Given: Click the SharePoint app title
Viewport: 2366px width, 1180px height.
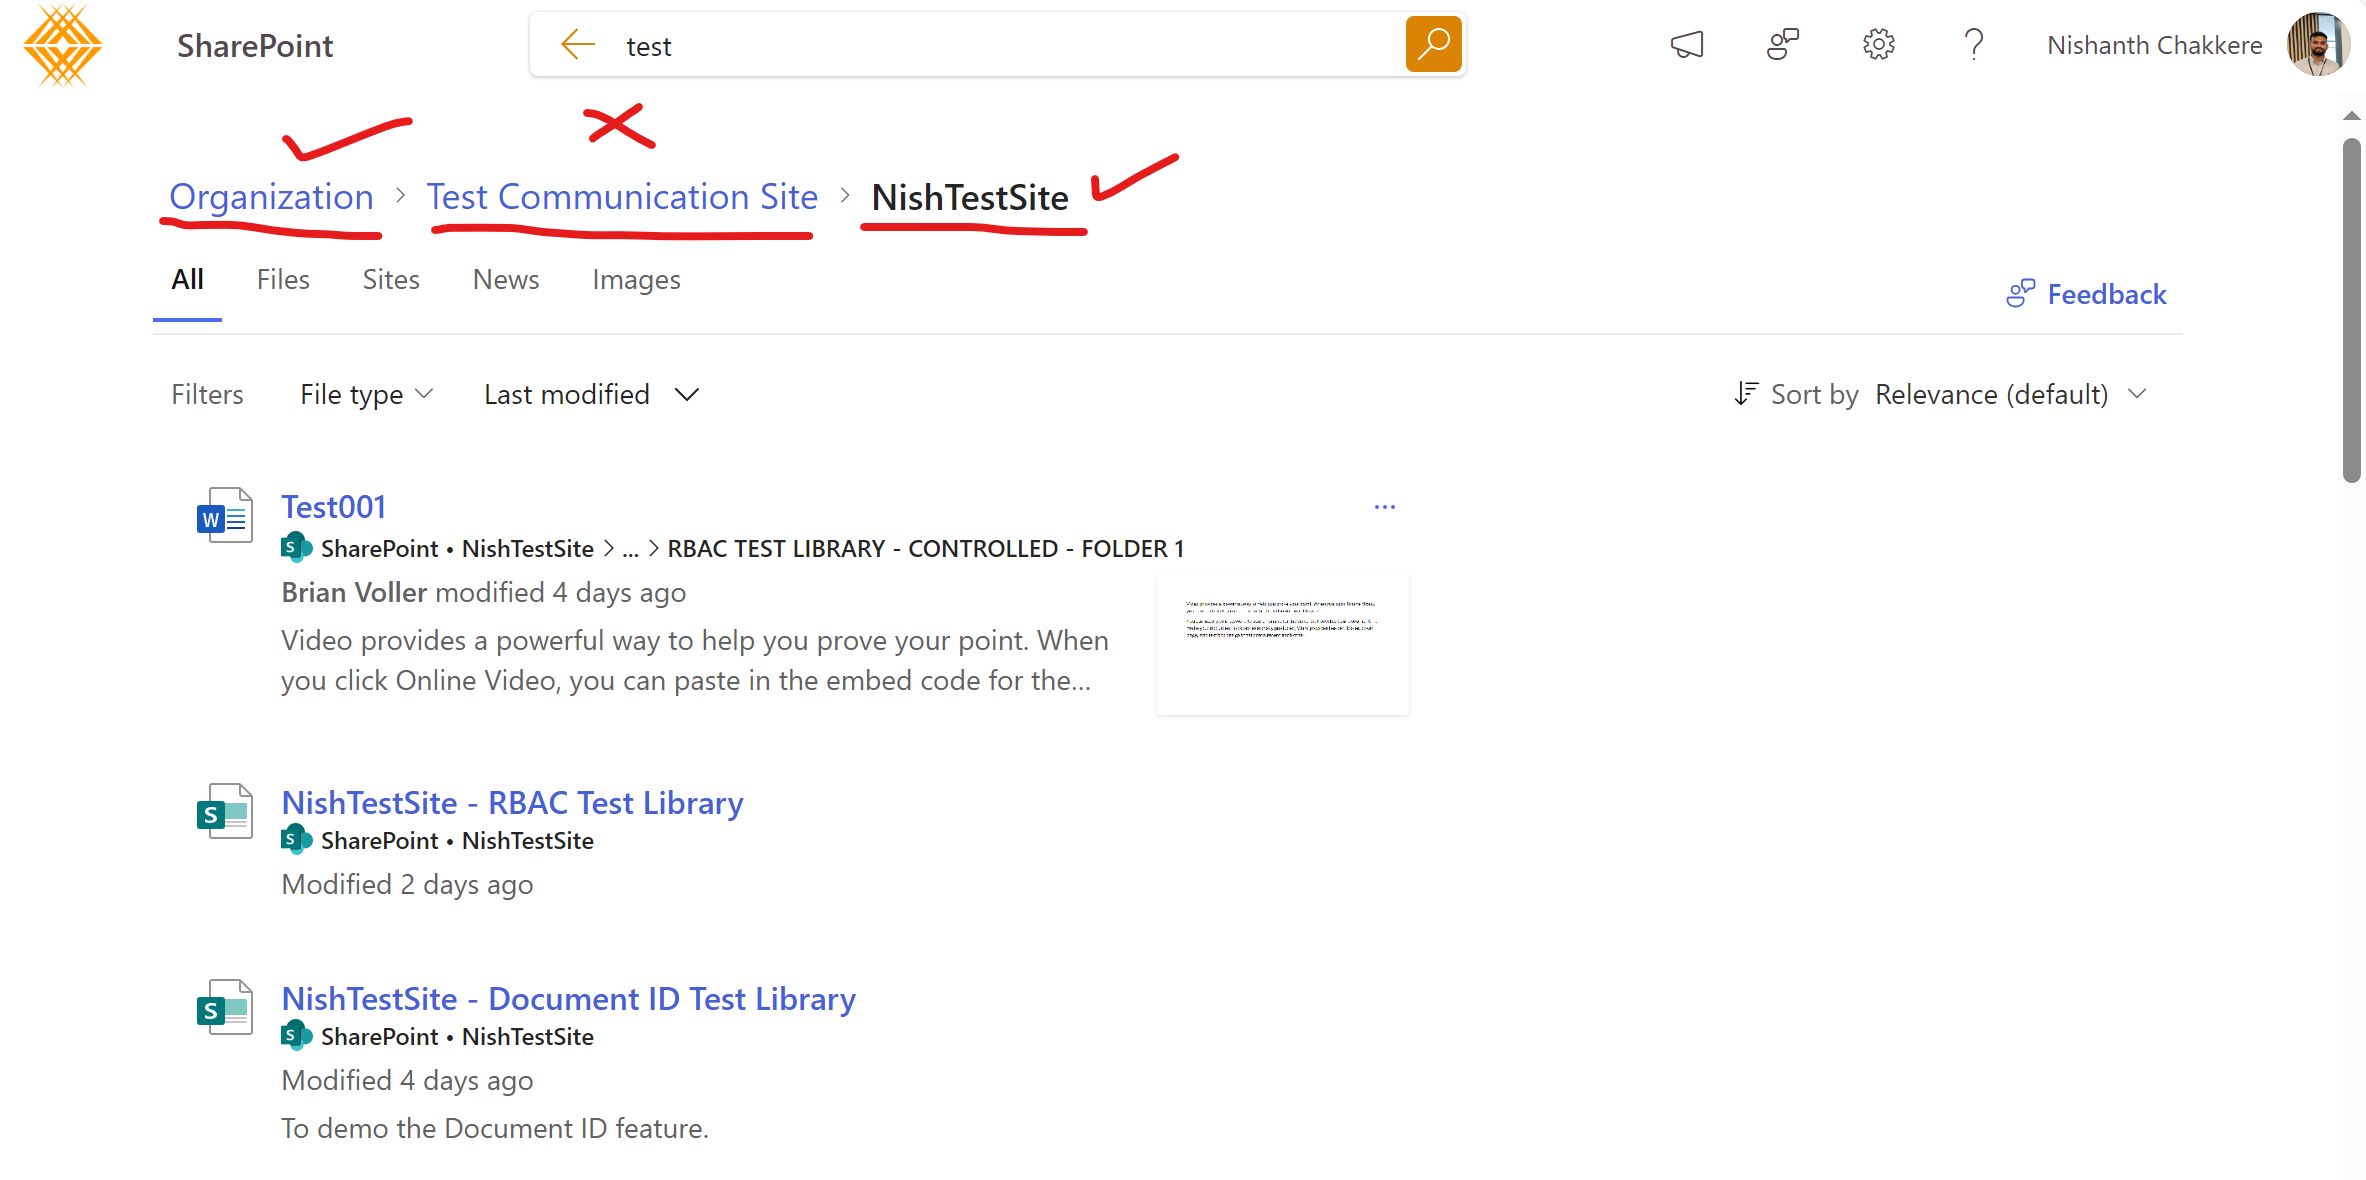Looking at the screenshot, I should point(255,46).
